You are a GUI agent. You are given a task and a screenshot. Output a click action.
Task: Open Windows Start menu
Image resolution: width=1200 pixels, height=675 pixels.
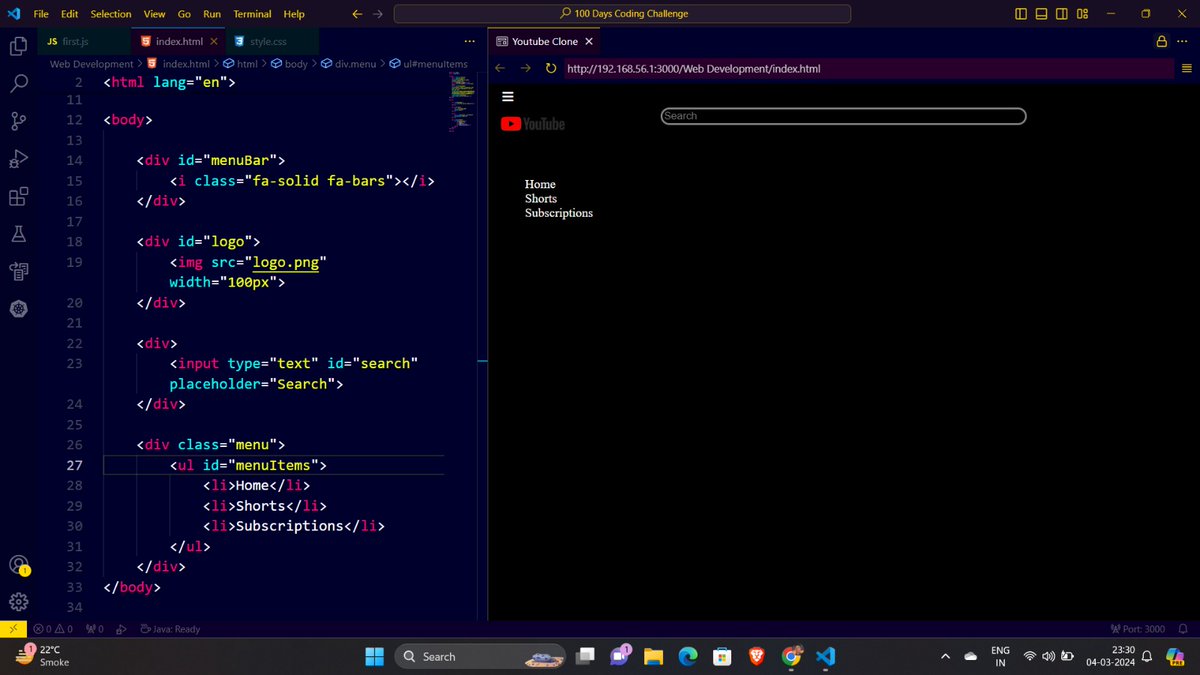[374, 656]
